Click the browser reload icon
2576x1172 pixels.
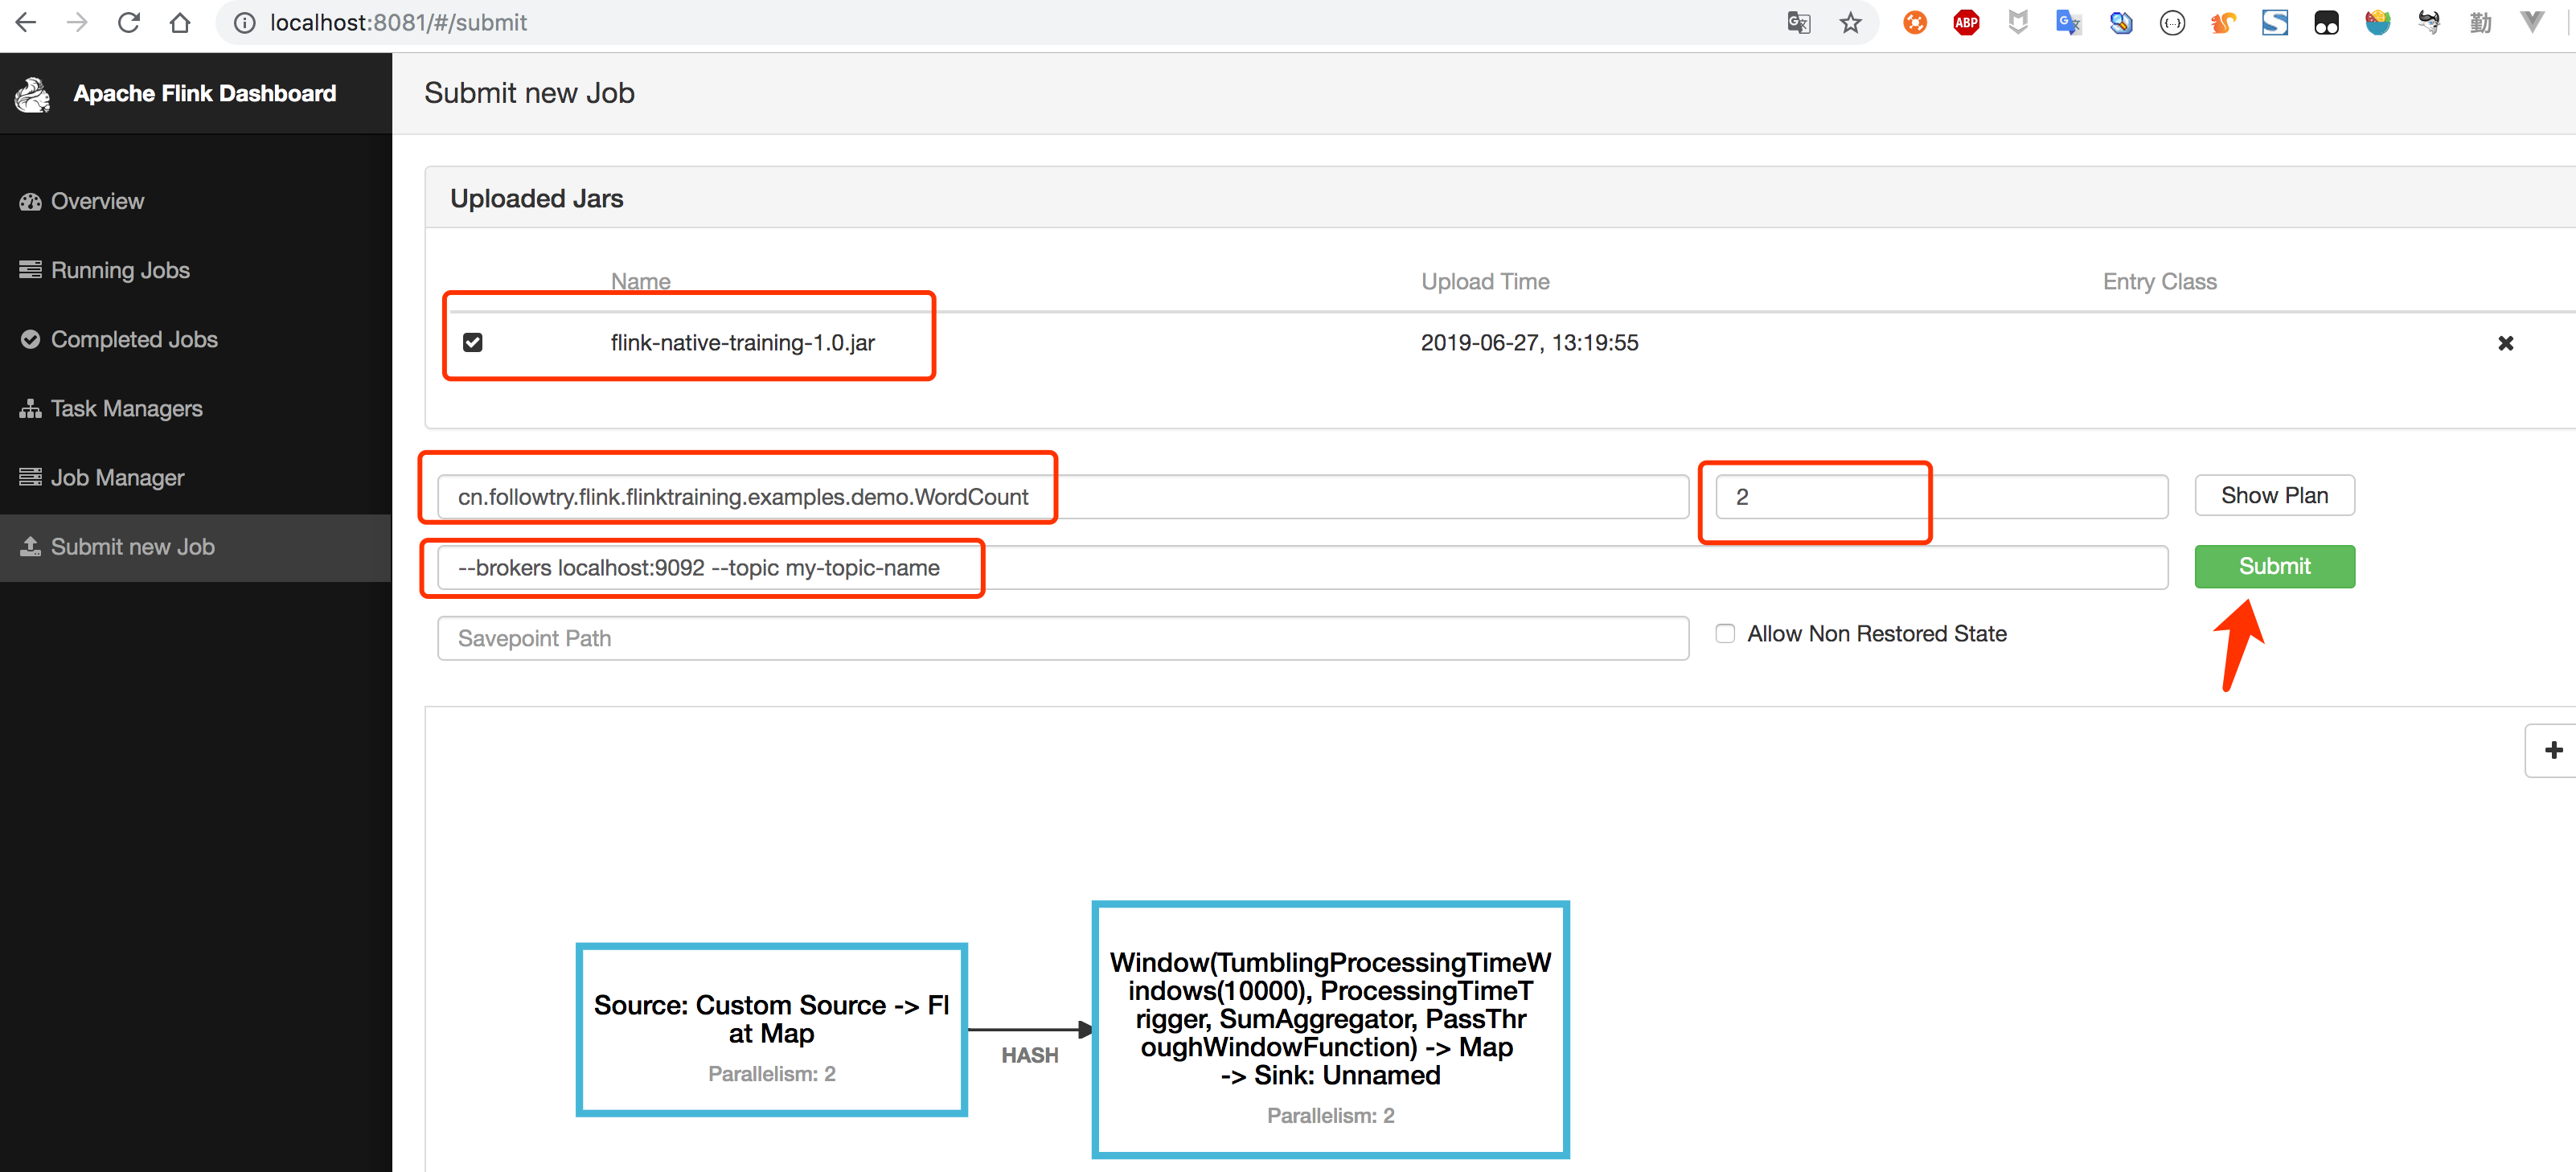pos(128,22)
